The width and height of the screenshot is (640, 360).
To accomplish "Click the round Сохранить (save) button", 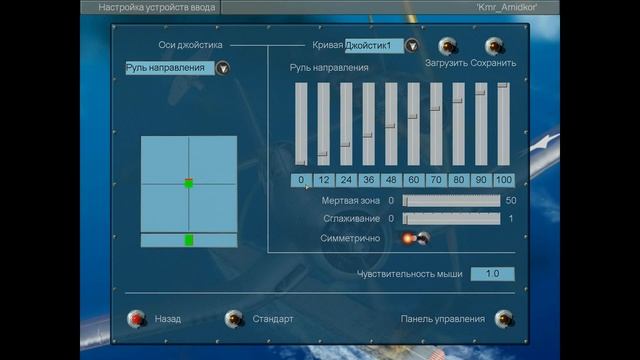I will pyautogui.click(x=494, y=46).
